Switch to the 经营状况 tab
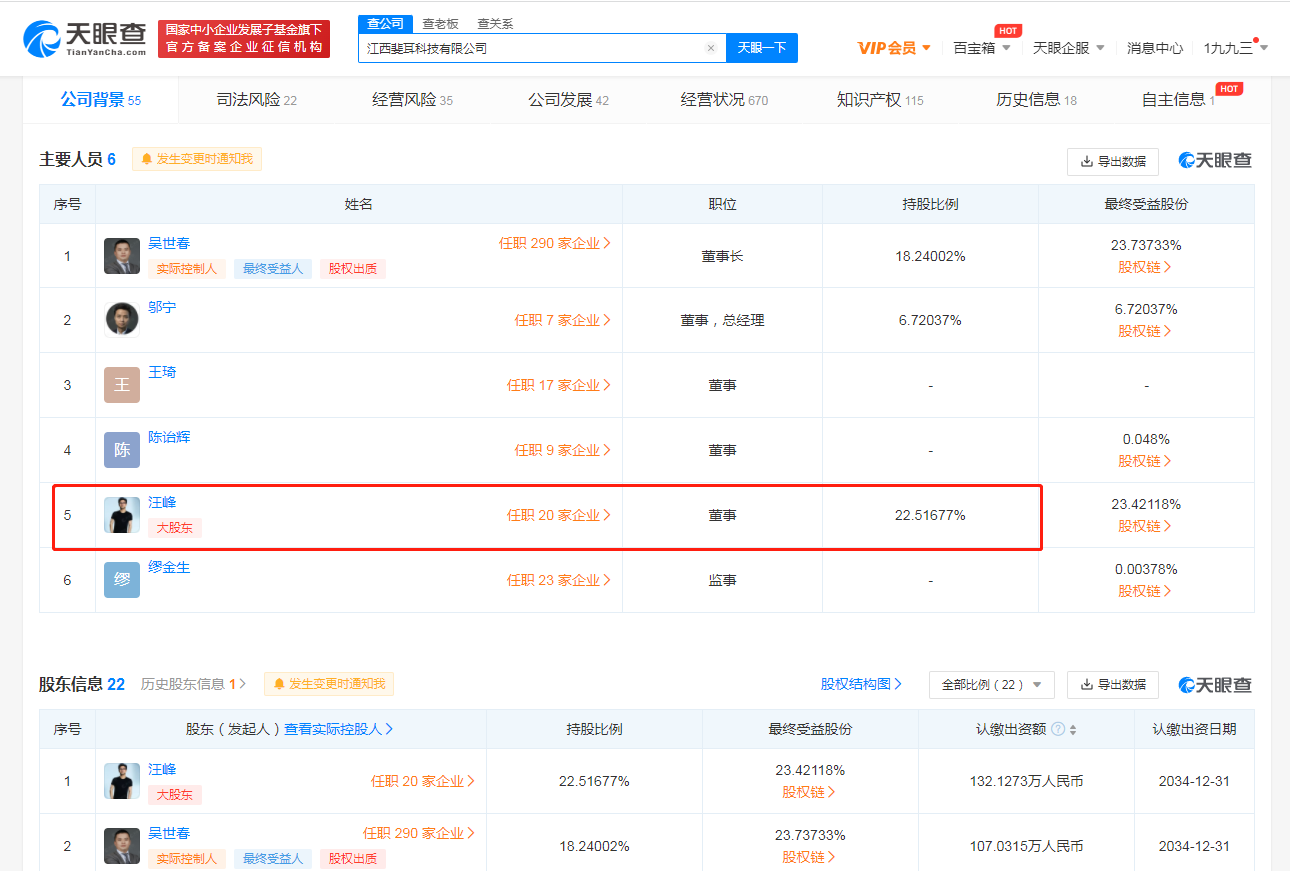This screenshot has height=871, width=1290. tap(725, 100)
